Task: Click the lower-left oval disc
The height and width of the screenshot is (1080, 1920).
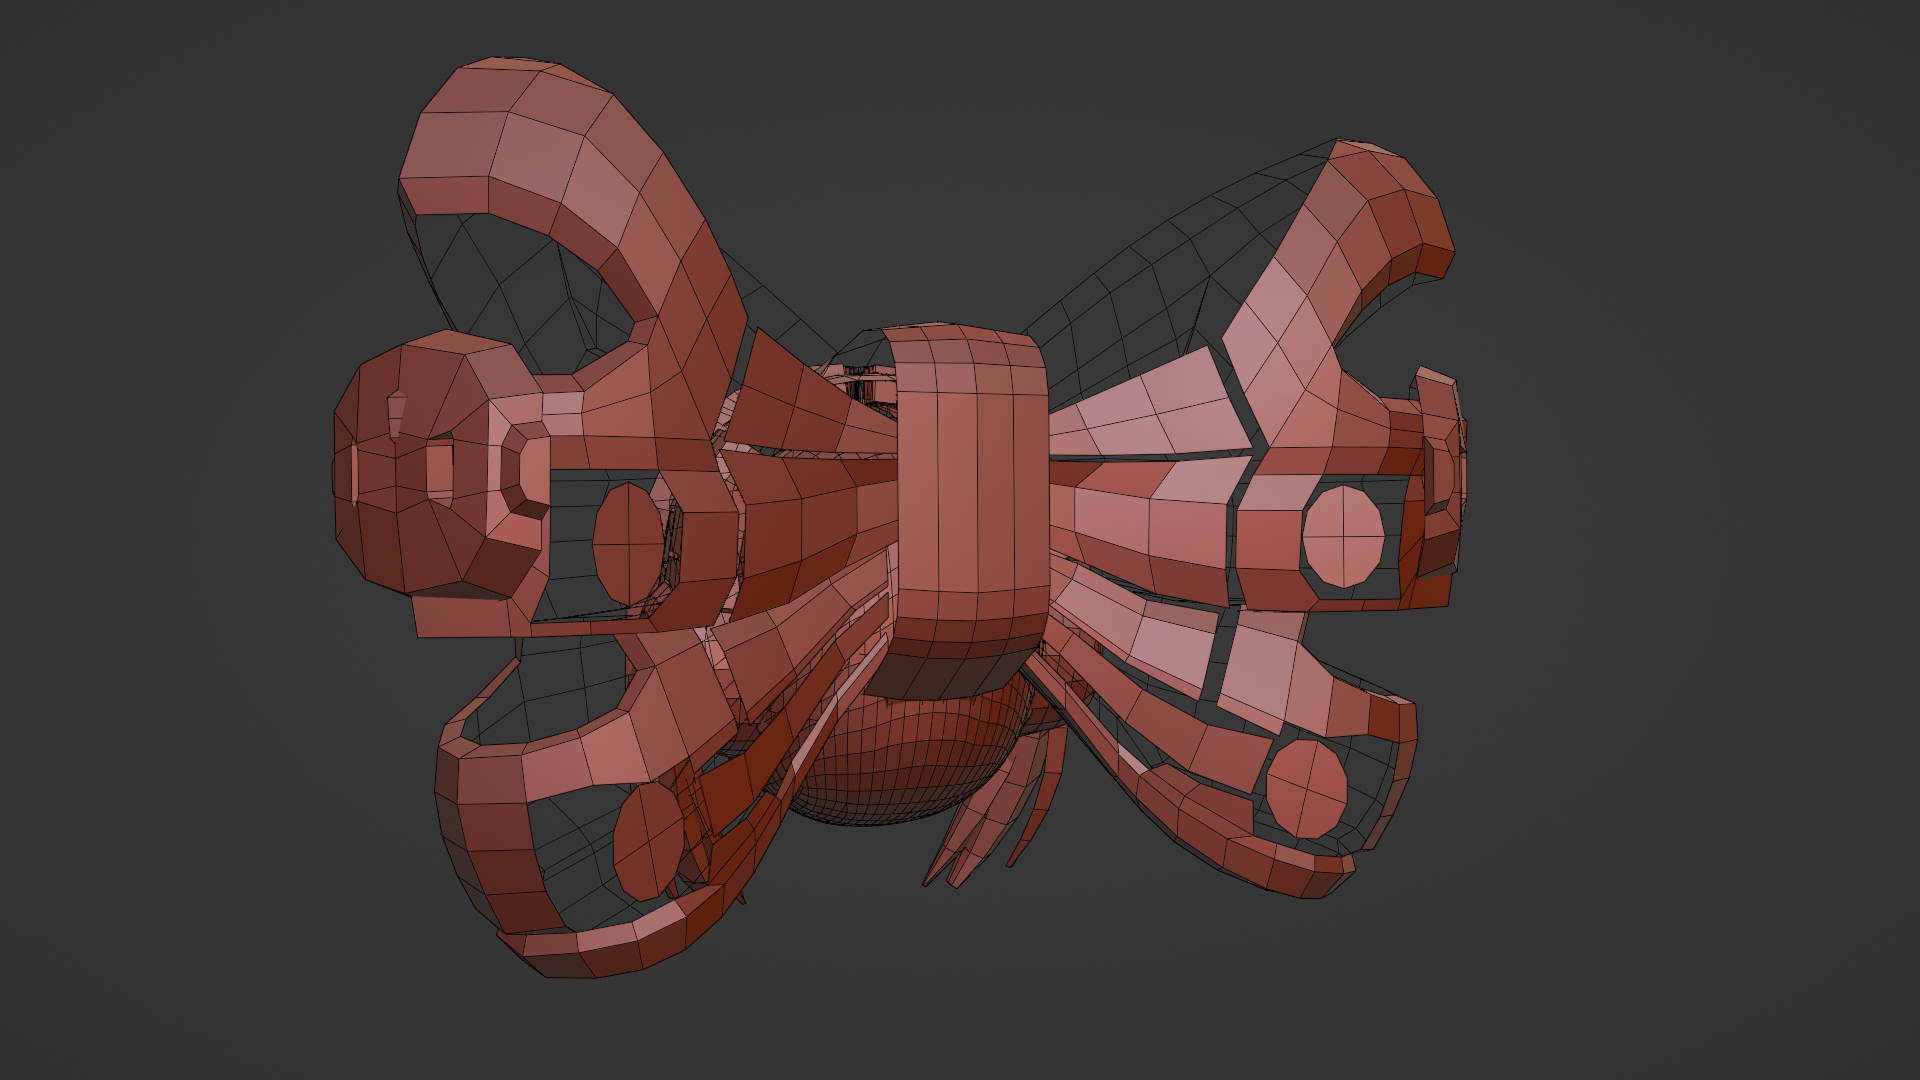Action: tap(647, 840)
